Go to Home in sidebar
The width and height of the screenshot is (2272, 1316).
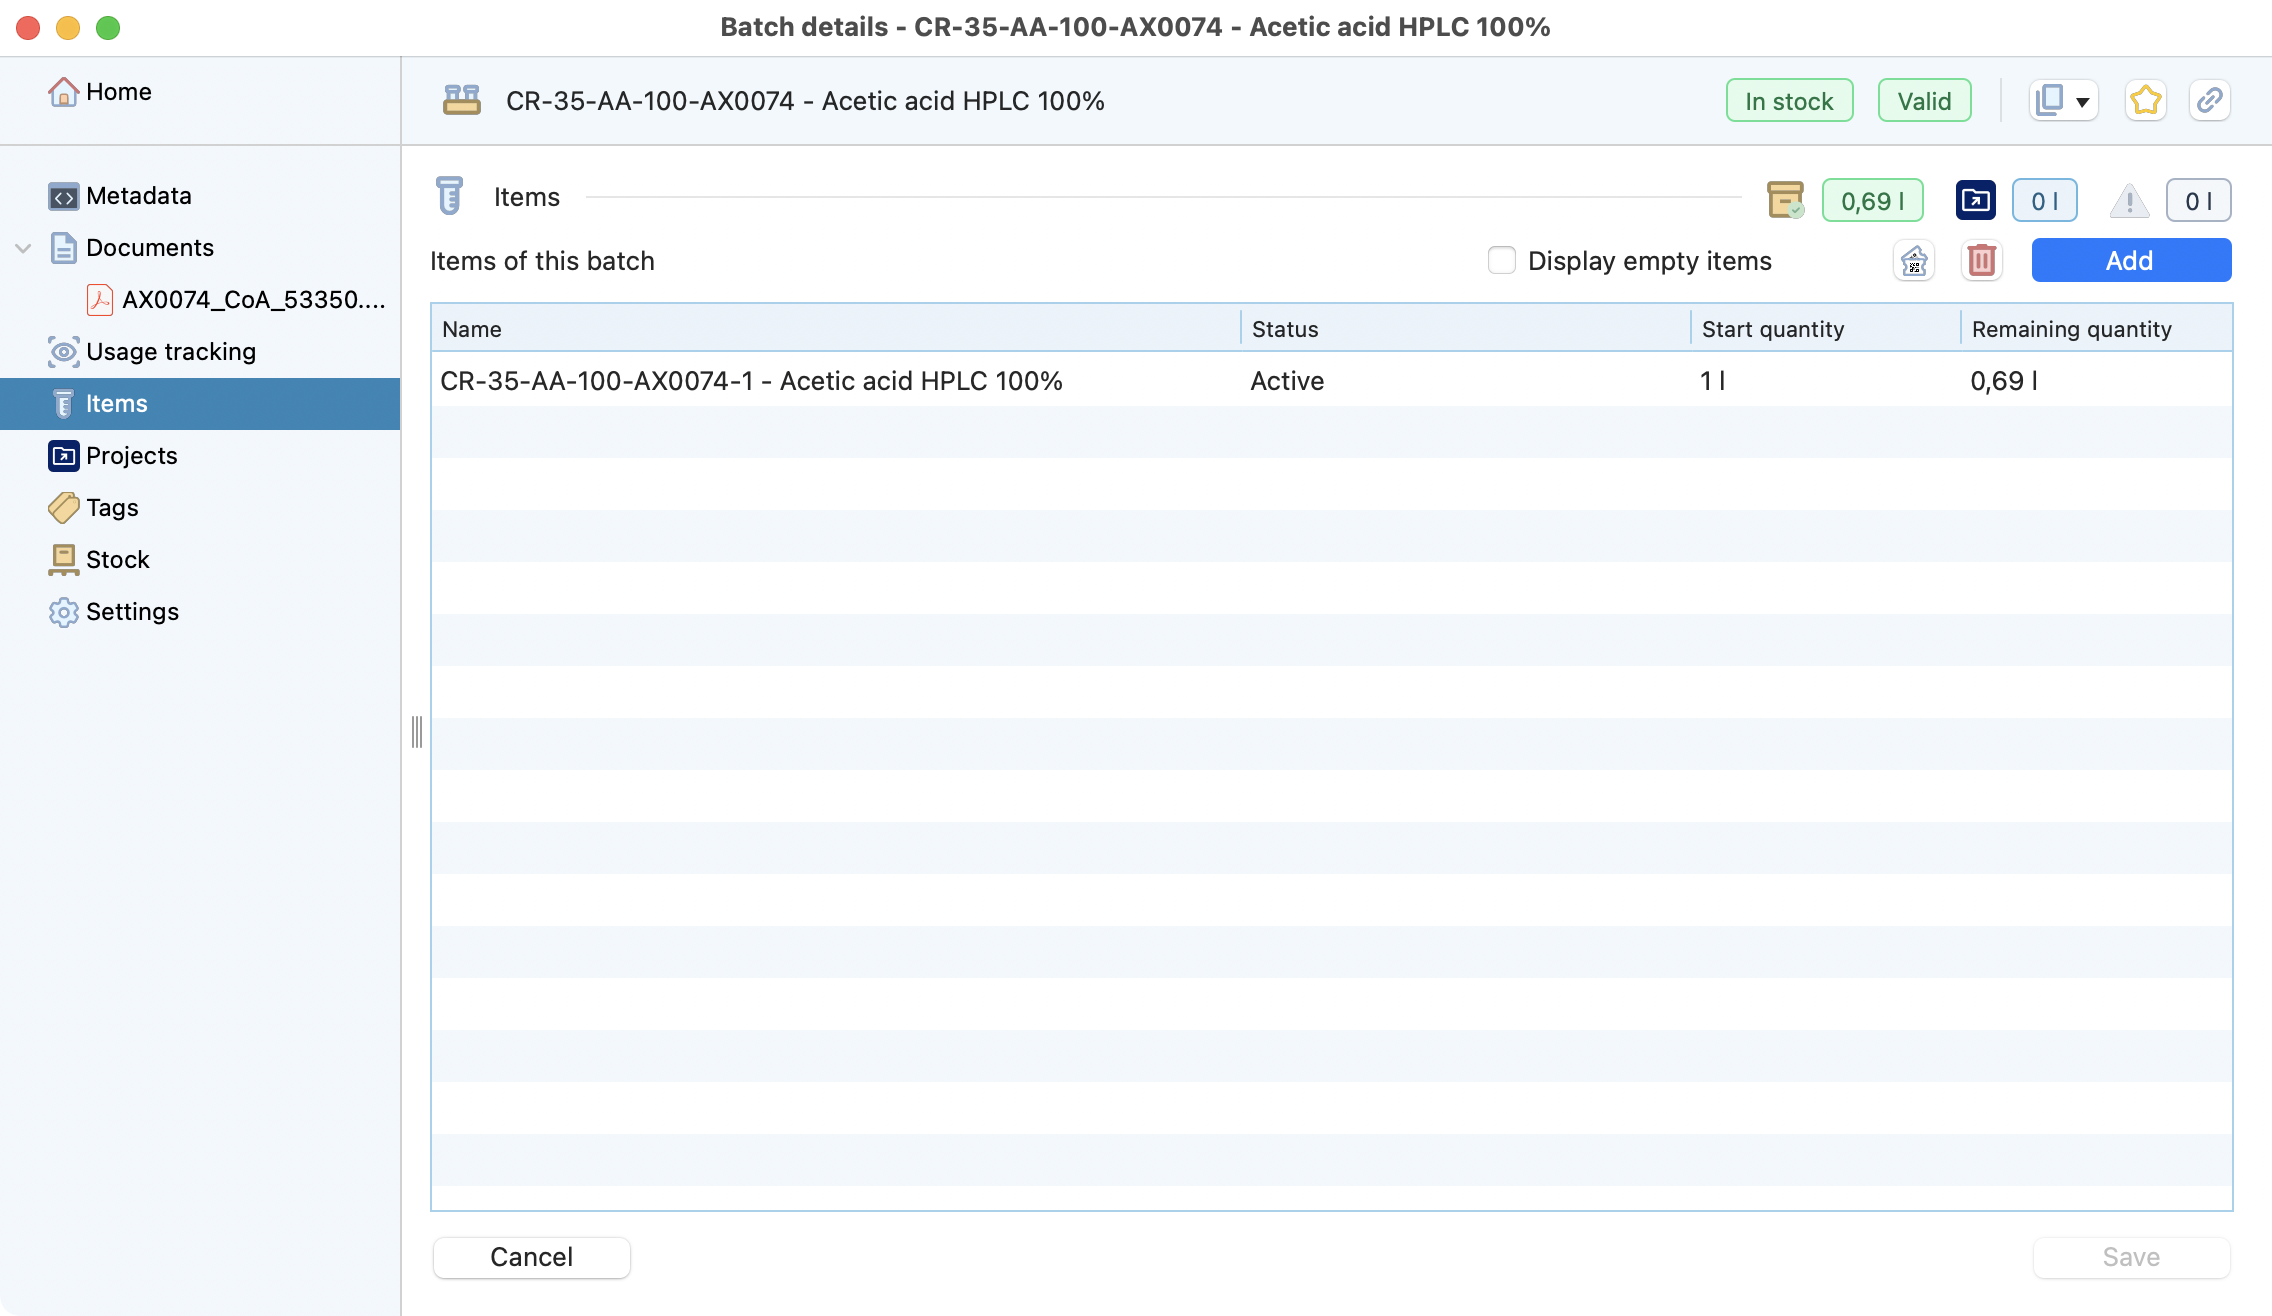[x=118, y=92]
